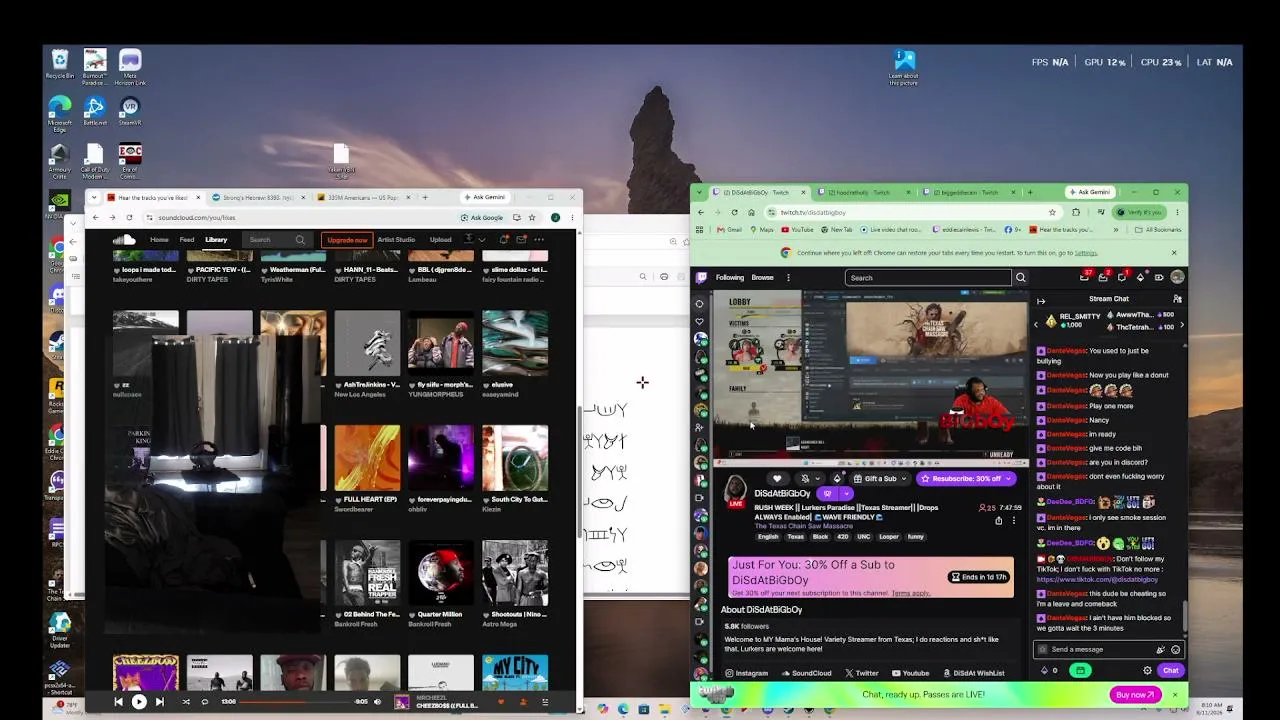The width and height of the screenshot is (1280, 720).
Task: Click the Texas tag chip
Action: 795,537
